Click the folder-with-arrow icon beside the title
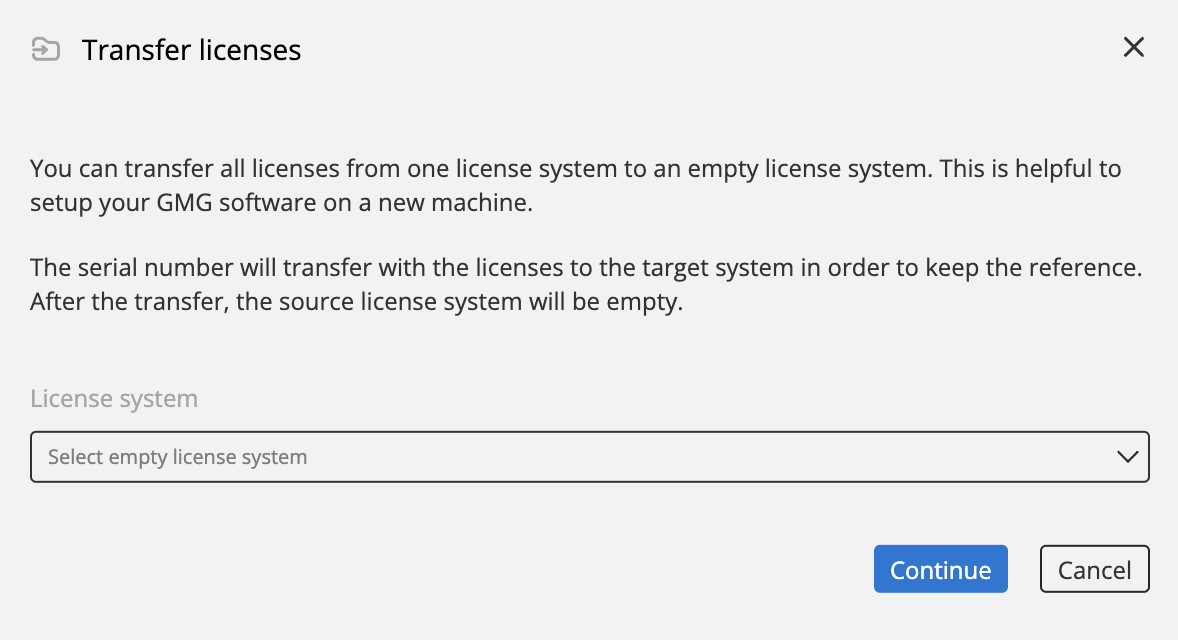 (46, 50)
